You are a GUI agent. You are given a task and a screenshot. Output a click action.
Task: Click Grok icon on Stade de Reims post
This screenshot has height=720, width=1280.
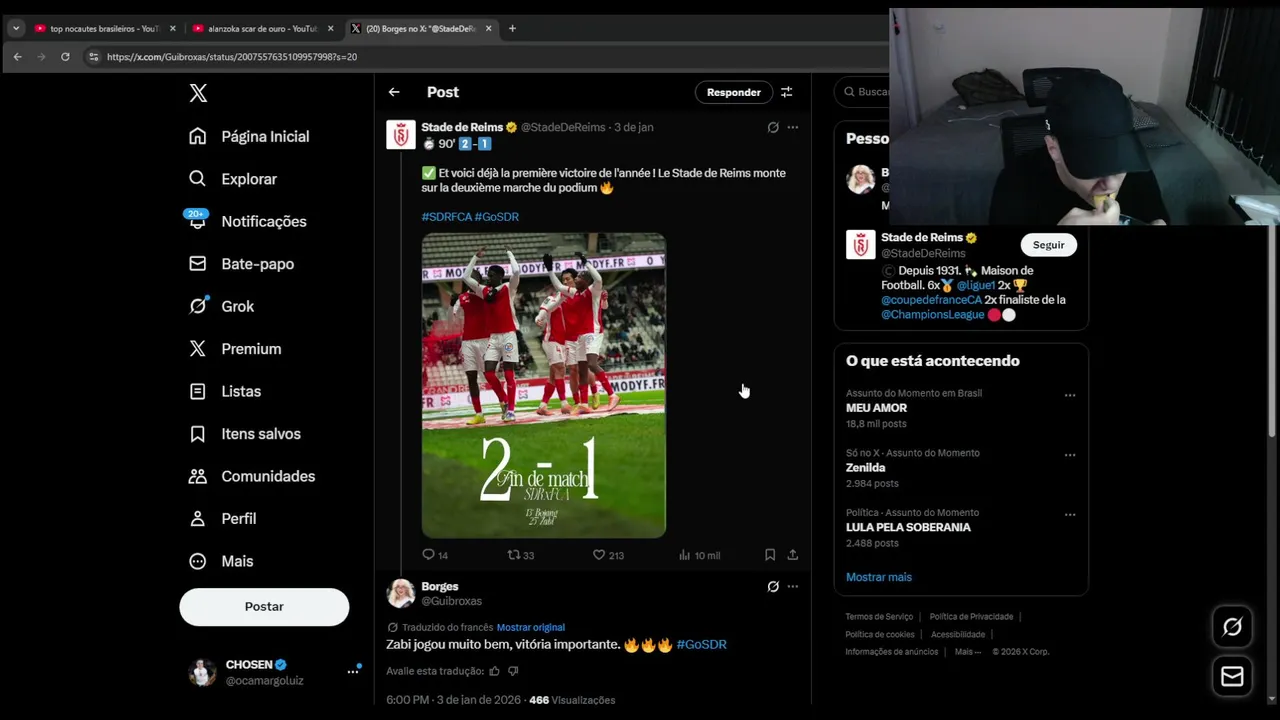(773, 127)
